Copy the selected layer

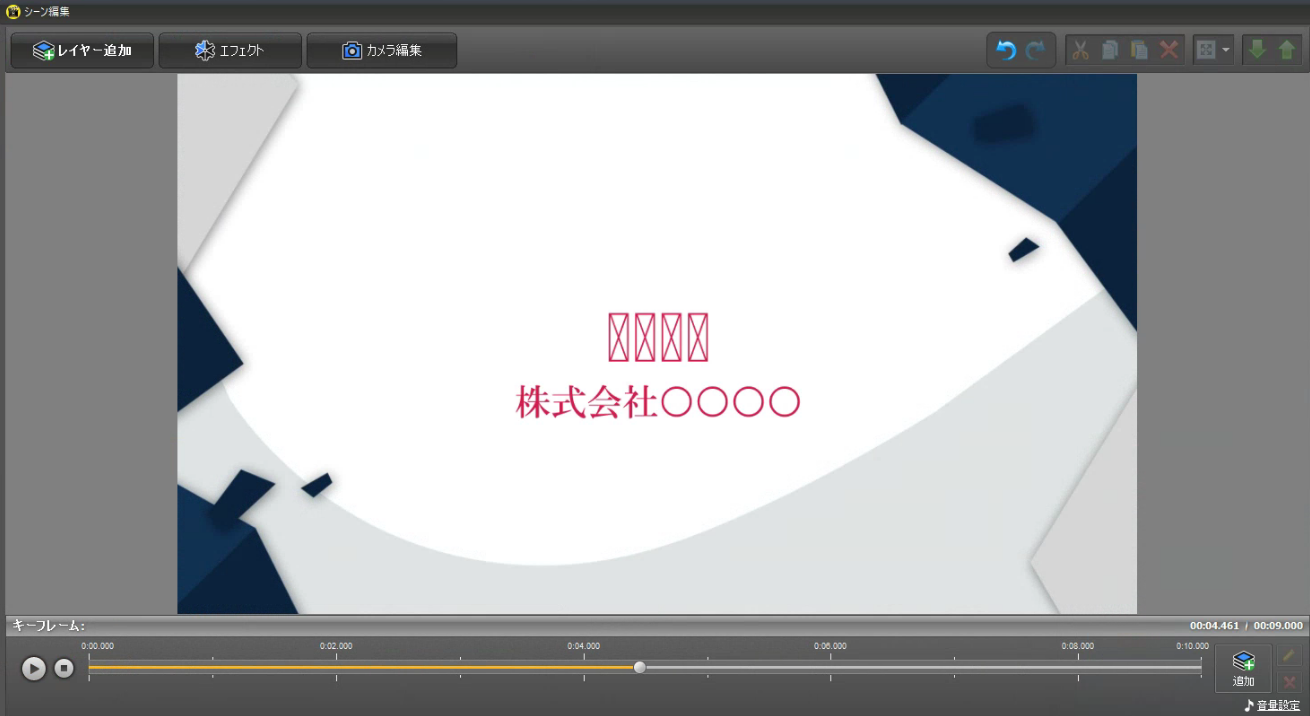[x=1110, y=50]
